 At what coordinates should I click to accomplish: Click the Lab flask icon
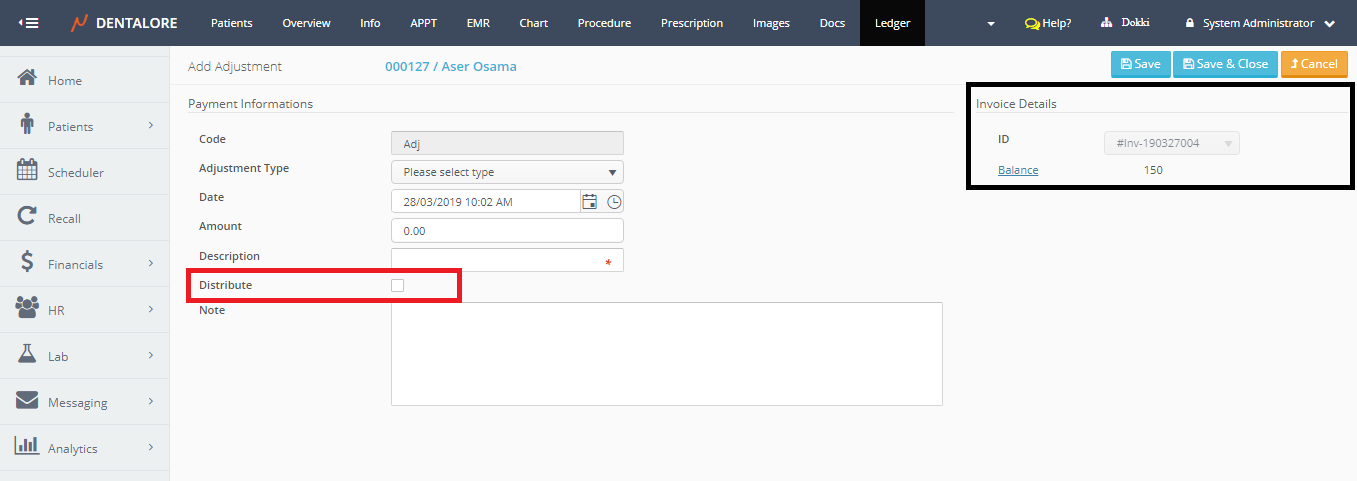[28, 355]
